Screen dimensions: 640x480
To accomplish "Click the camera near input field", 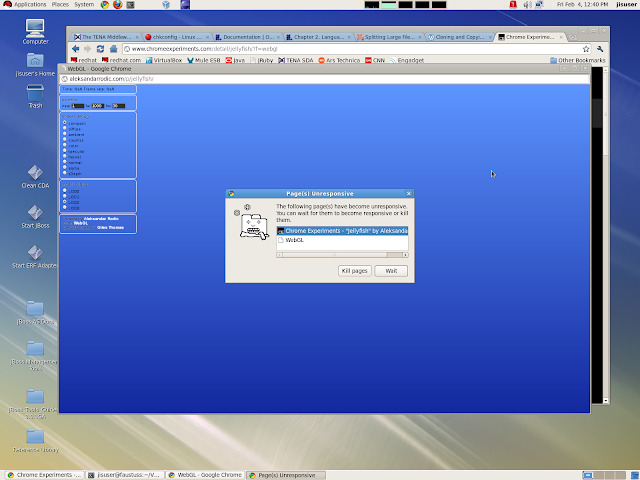I will click(78, 106).
